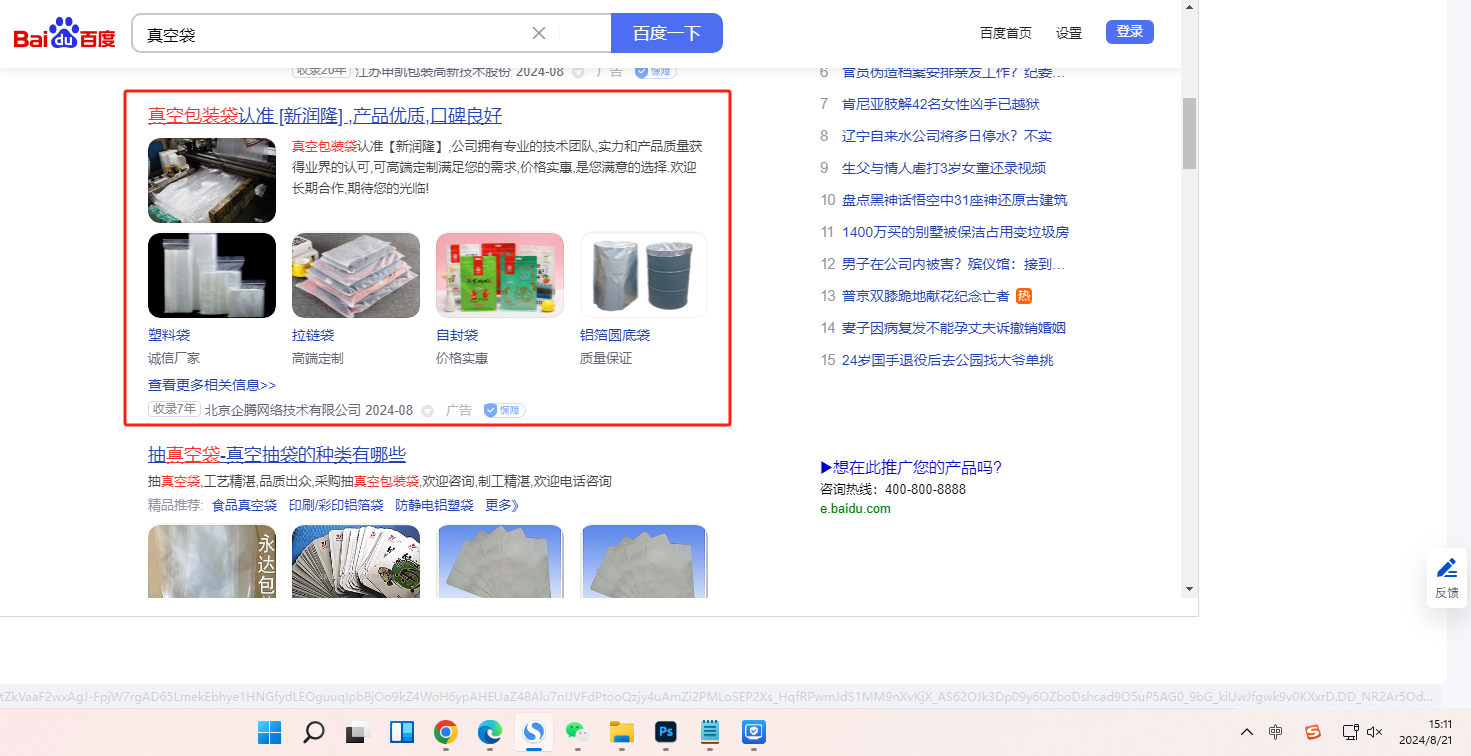This screenshot has height=756, width=1471.
Task: Launch Microsoft Edge from the taskbar
Action: tap(490, 732)
